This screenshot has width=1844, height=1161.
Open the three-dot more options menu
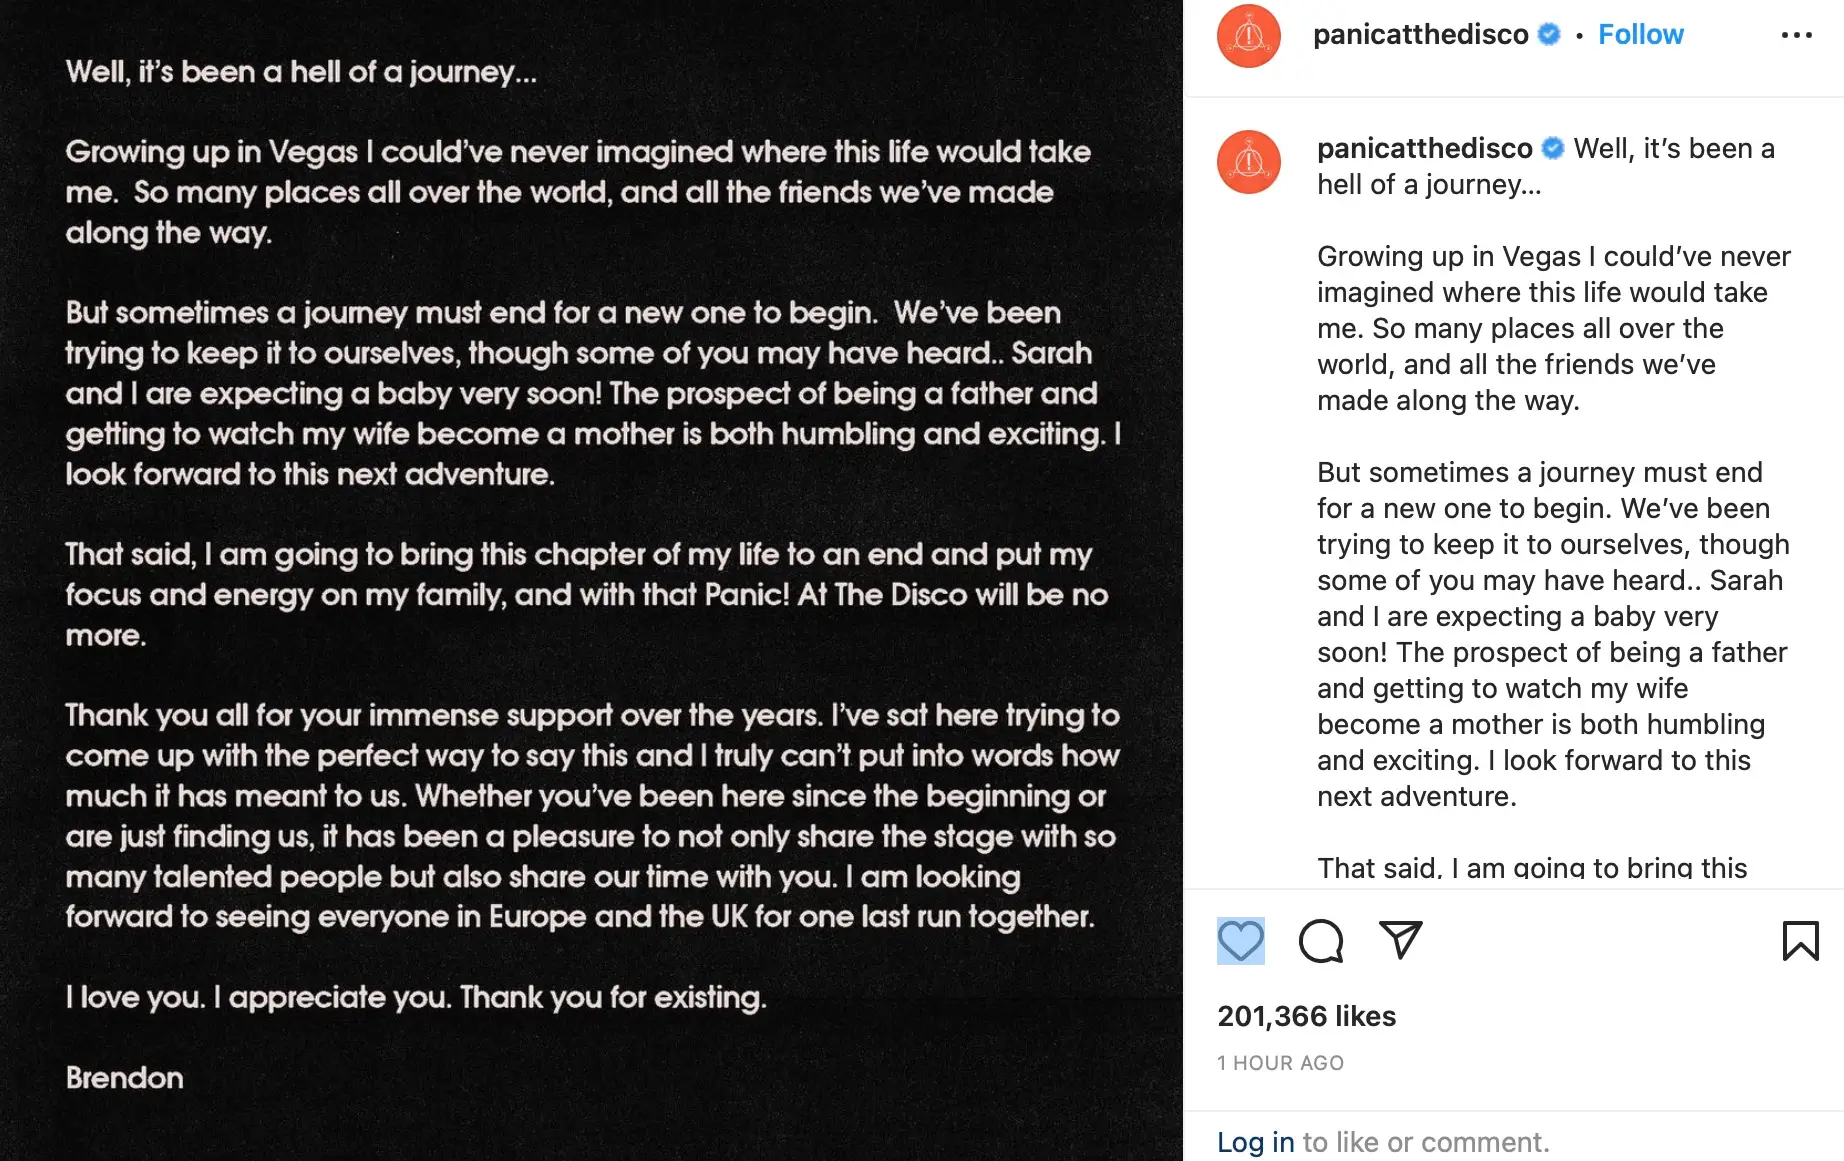pos(1796,35)
